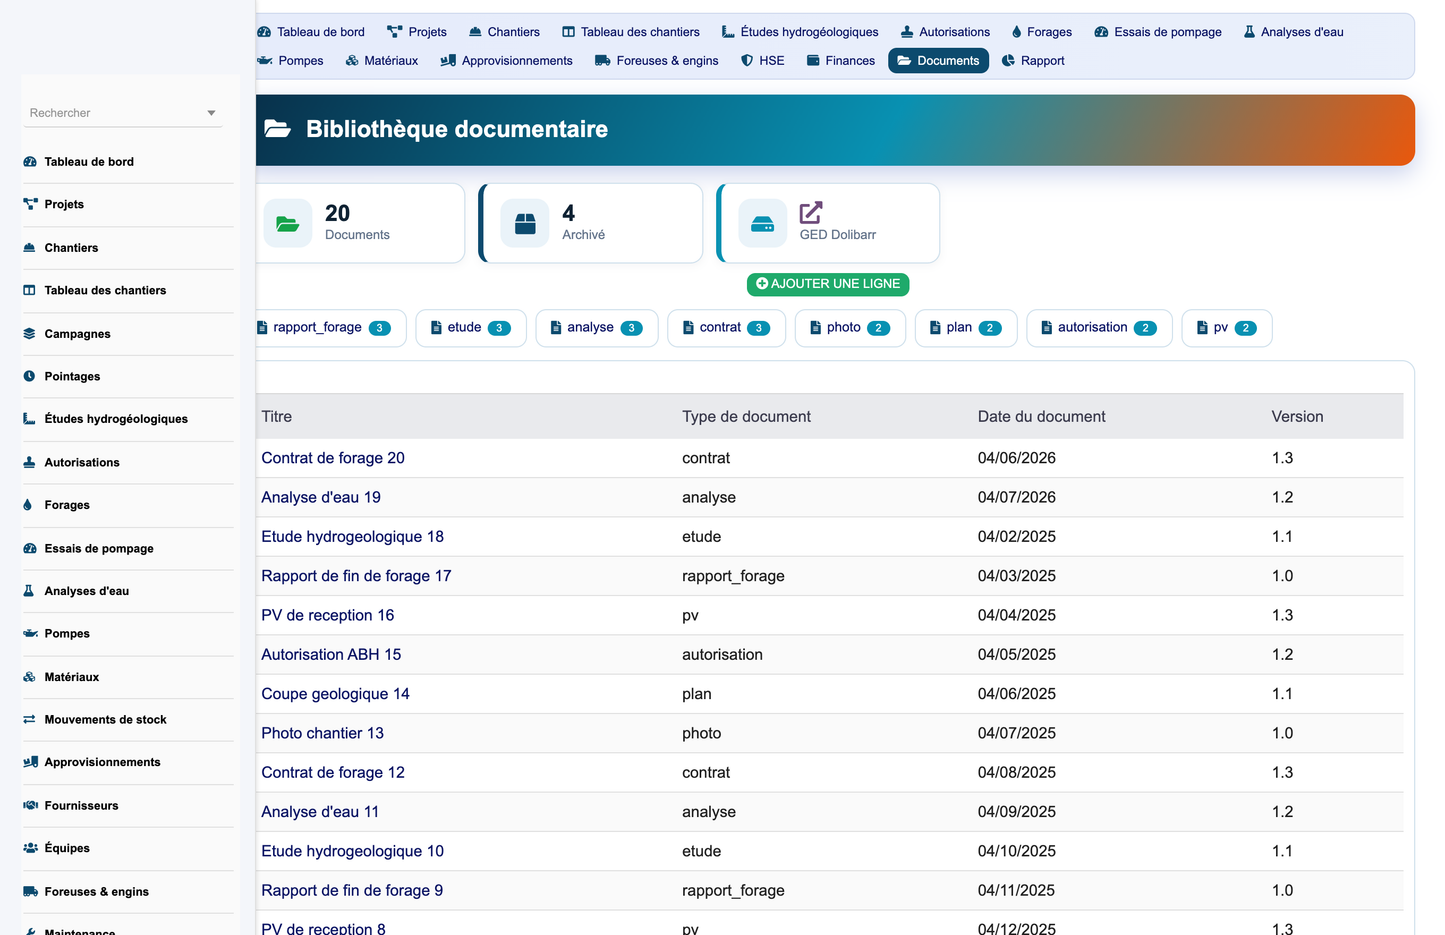The image size is (1445, 935).
Task: Click the Type de document column header
Action: point(746,417)
